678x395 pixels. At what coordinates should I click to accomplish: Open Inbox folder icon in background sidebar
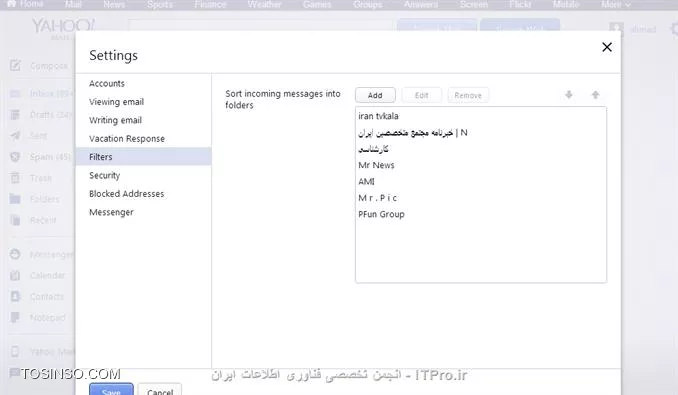[15, 93]
